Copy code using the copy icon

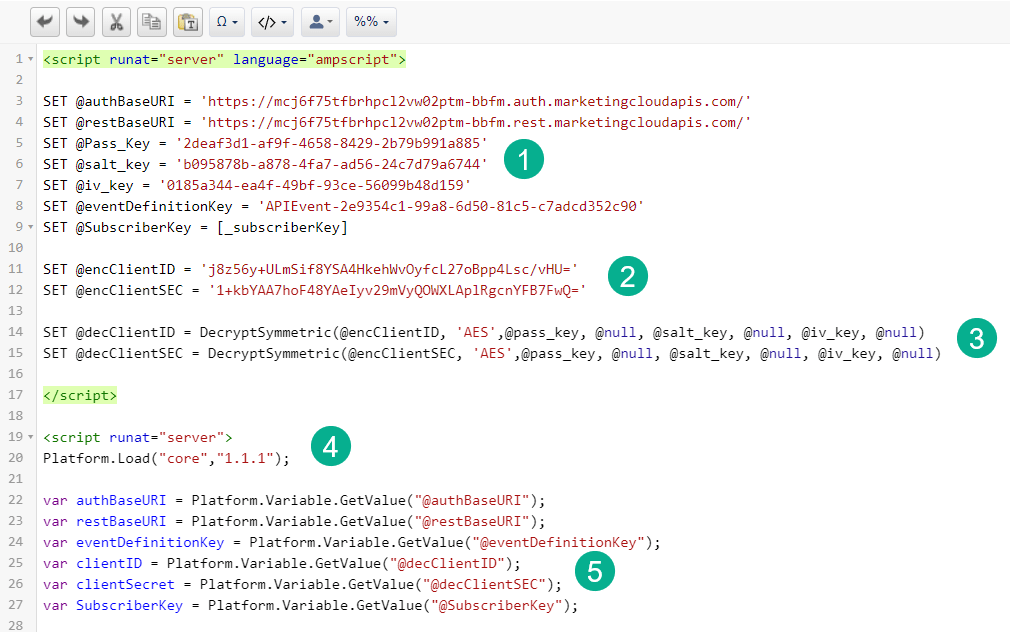(x=152, y=21)
